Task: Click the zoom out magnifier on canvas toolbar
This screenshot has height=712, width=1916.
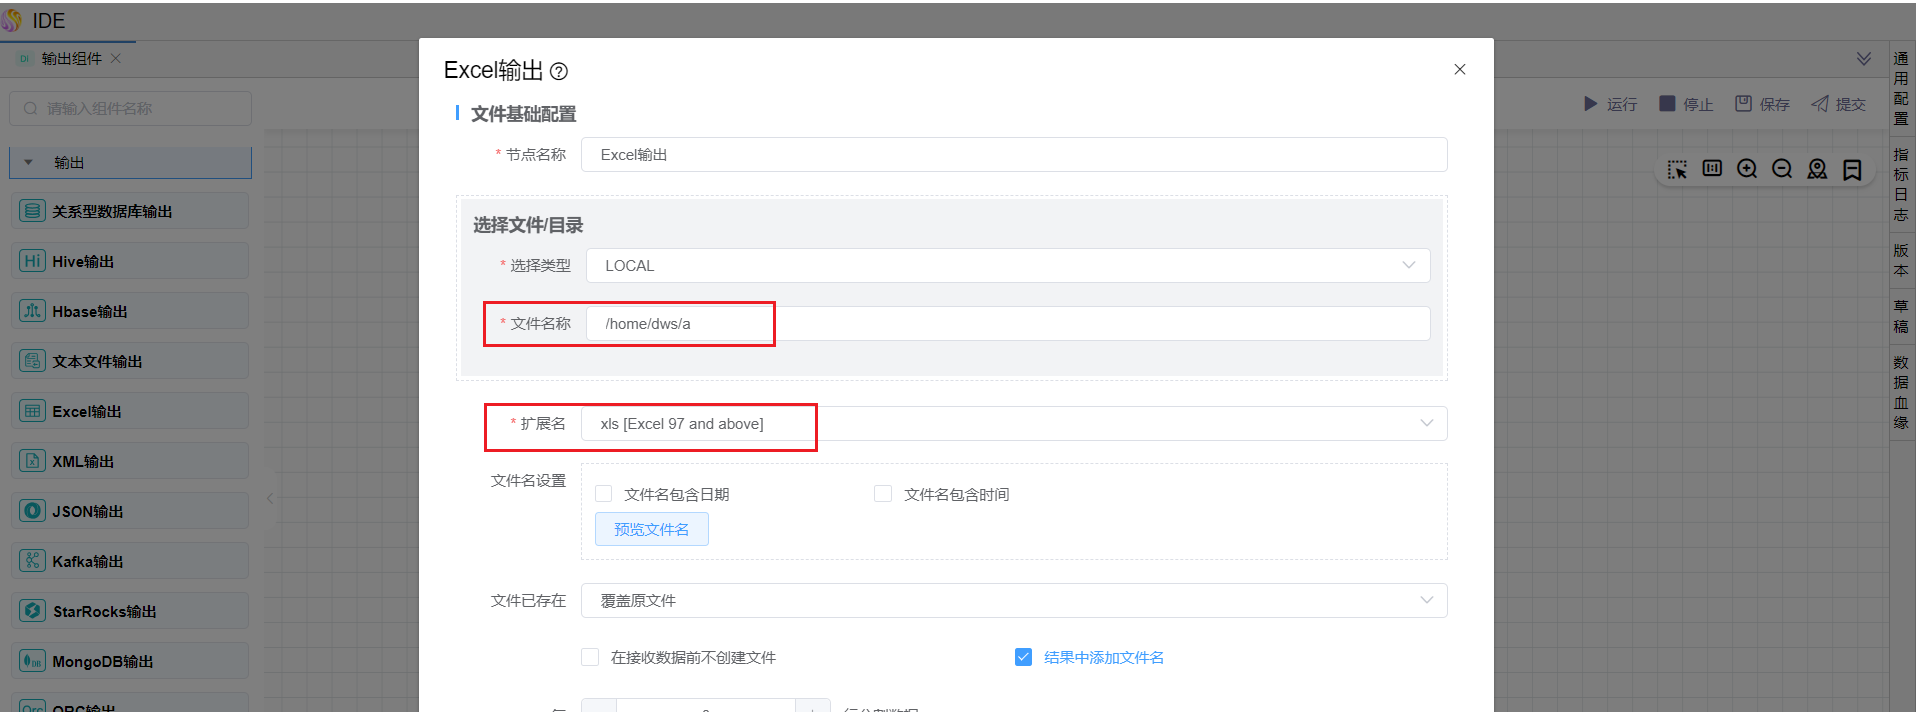Action: (1782, 169)
